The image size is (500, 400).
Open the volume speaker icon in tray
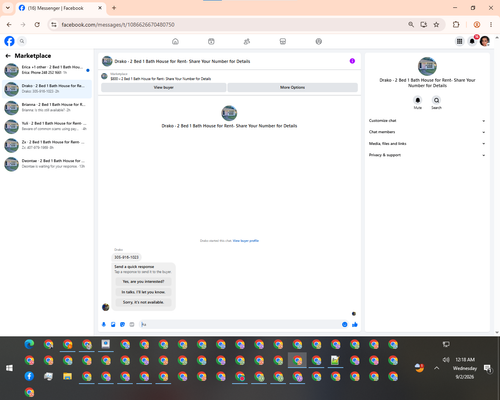click(x=446, y=360)
